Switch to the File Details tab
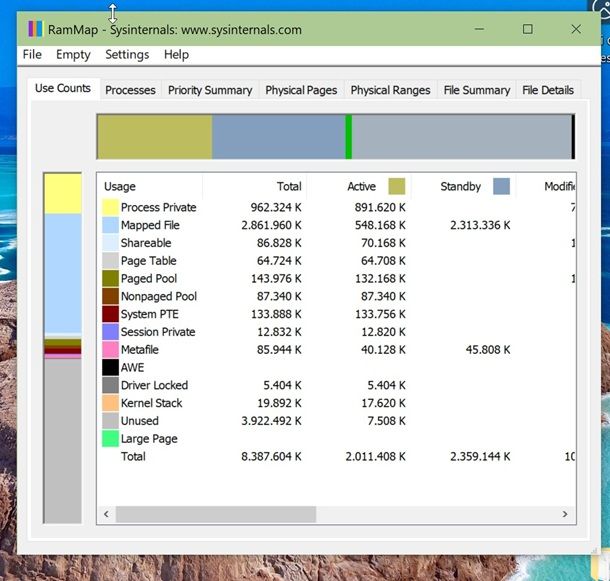610x581 pixels. point(548,90)
